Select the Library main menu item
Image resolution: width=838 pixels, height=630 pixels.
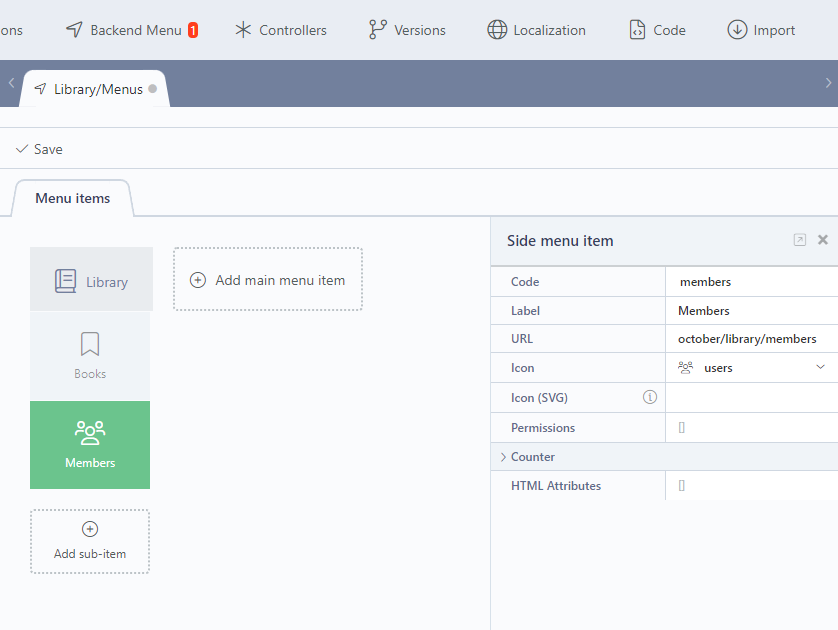click(x=91, y=279)
